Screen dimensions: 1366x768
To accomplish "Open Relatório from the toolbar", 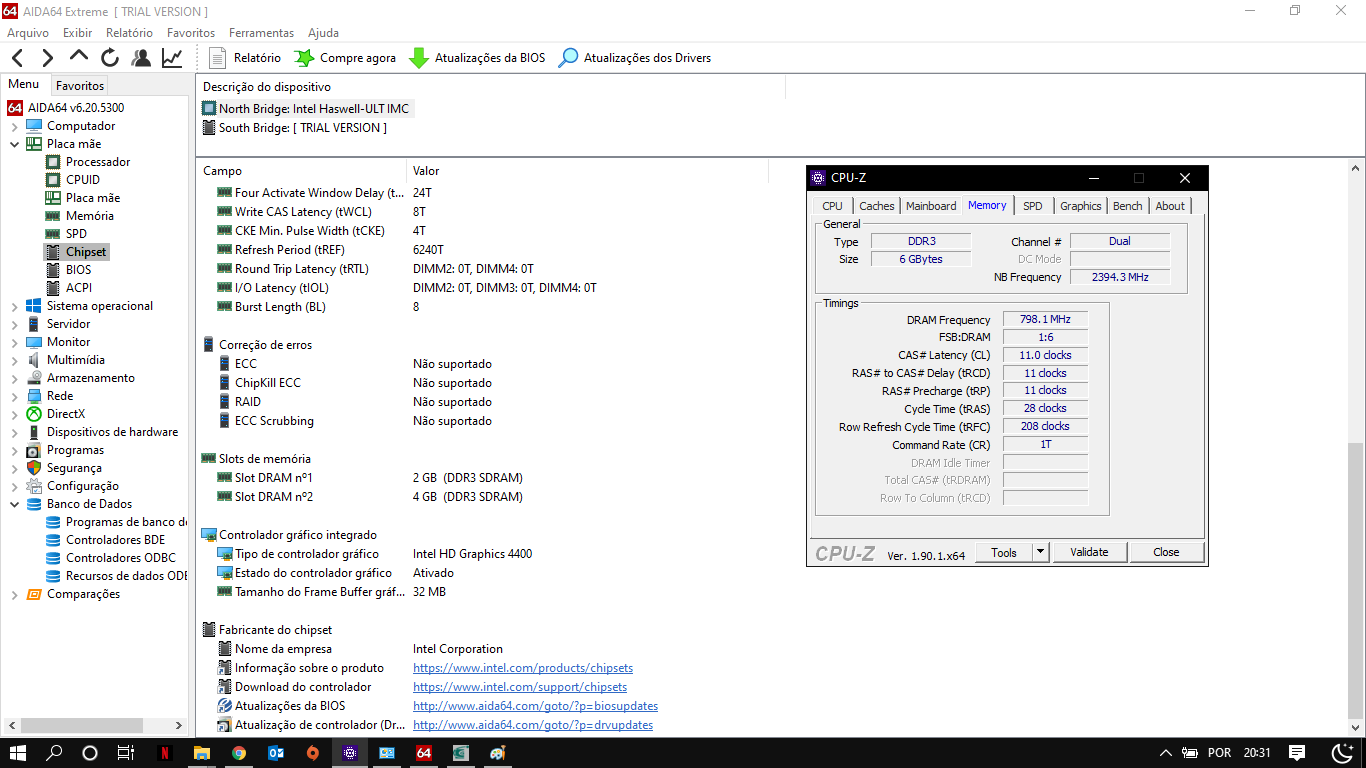I will pyautogui.click(x=245, y=58).
